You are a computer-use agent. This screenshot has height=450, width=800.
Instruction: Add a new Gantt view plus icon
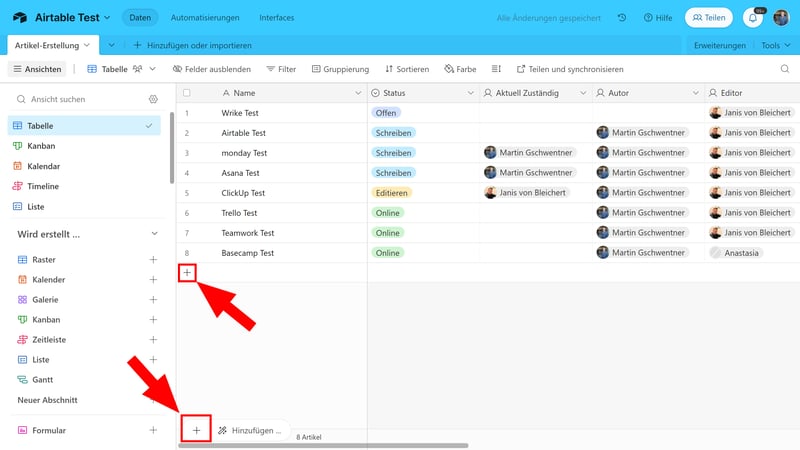click(153, 380)
